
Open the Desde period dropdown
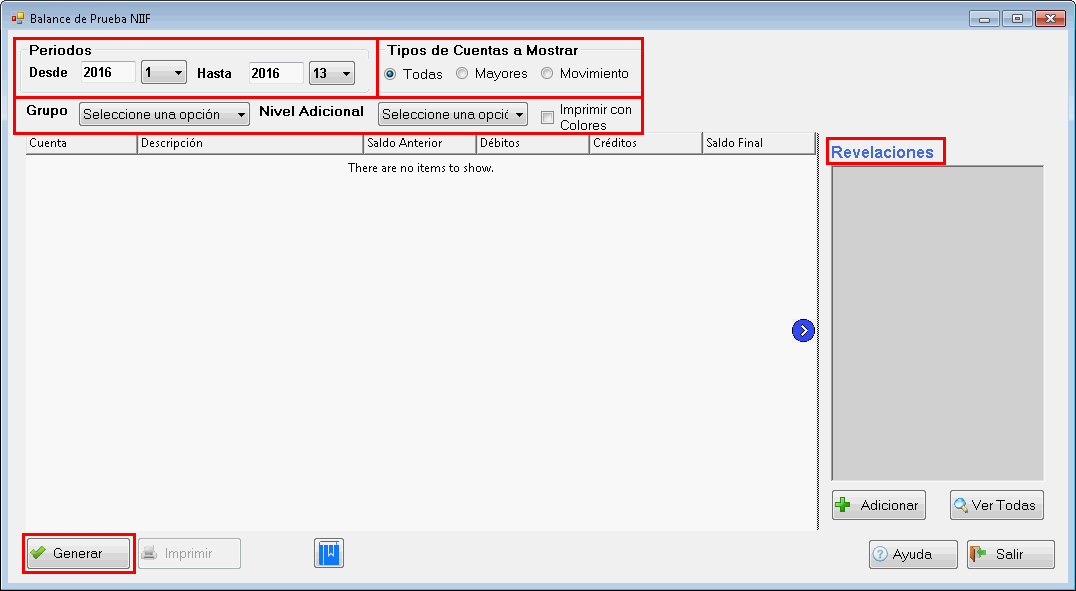click(164, 73)
